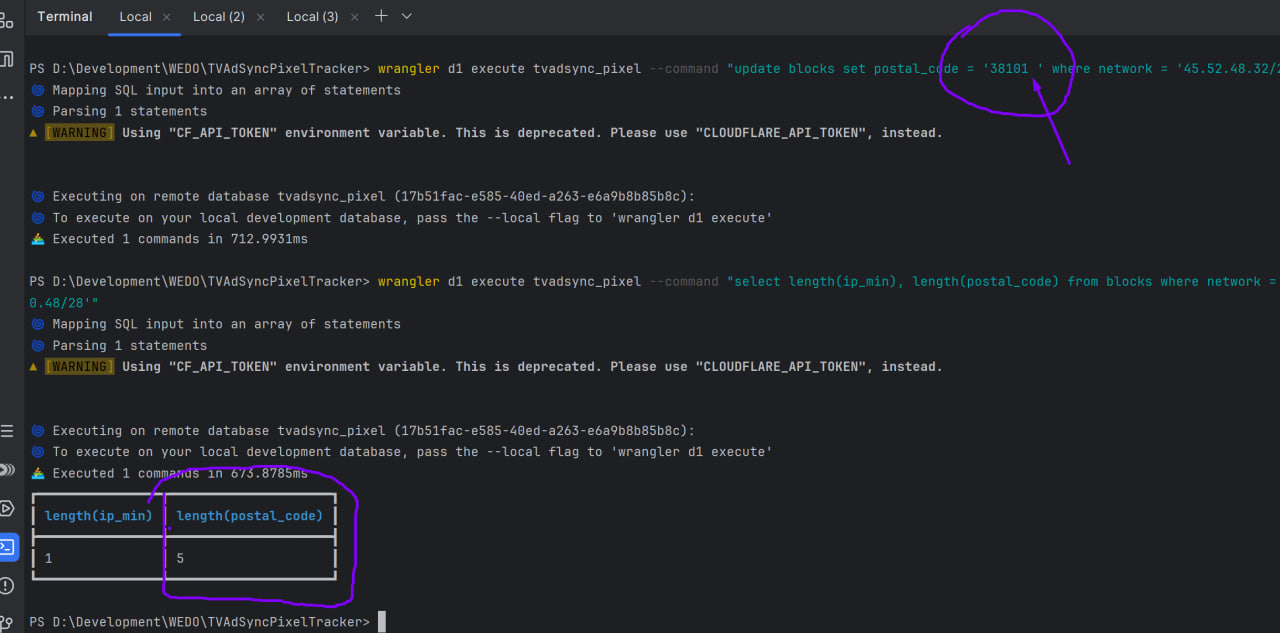Expand the terminal options dropdown chevron
1280x633 pixels.
(x=407, y=16)
